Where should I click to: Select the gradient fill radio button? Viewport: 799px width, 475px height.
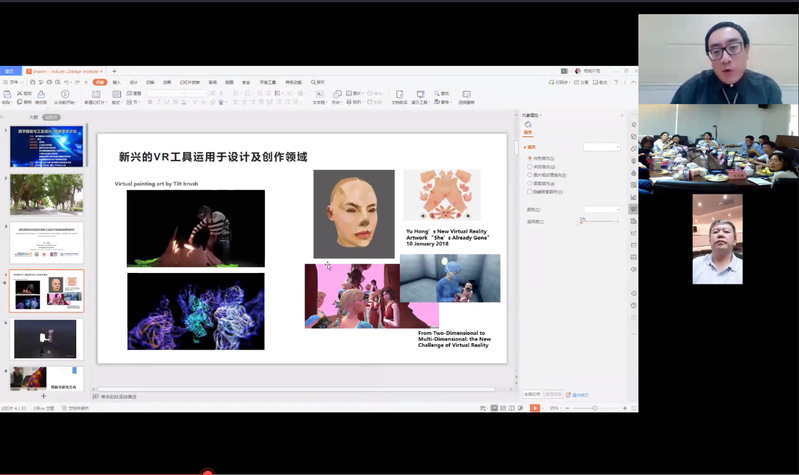click(x=530, y=167)
